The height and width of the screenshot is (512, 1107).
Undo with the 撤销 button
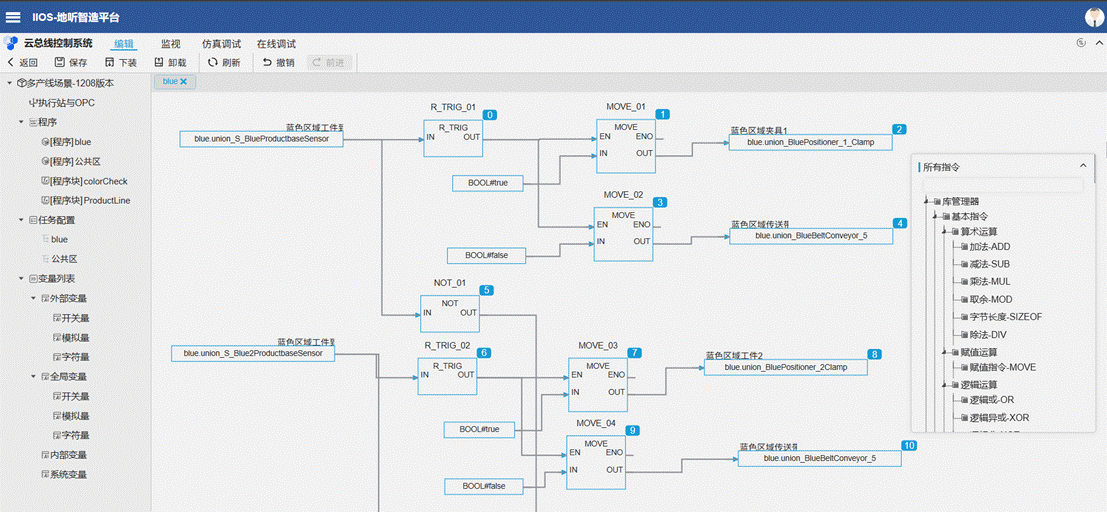[x=278, y=62]
